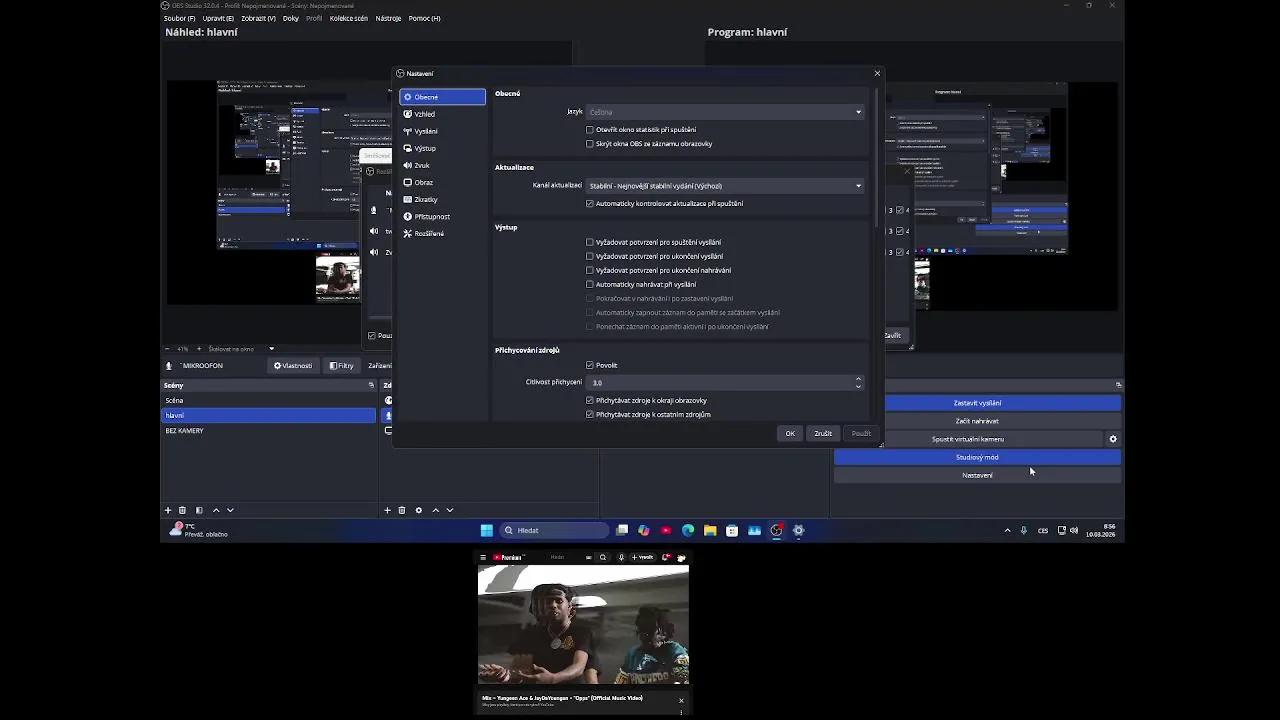Open the Jazyk language dropdown
The width and height of the screenshot is (1280, 720).
point(725,112)
